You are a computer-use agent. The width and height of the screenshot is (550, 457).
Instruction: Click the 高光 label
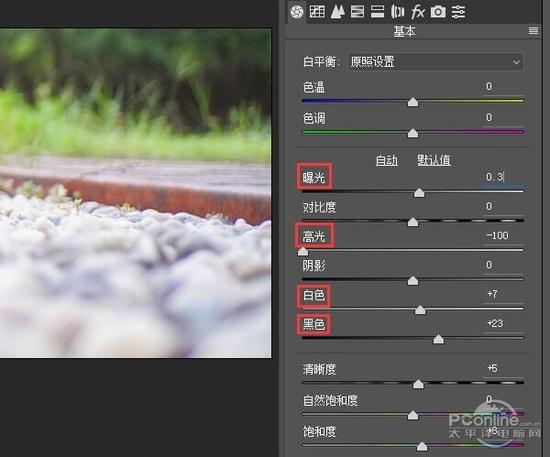pos(314,237)
